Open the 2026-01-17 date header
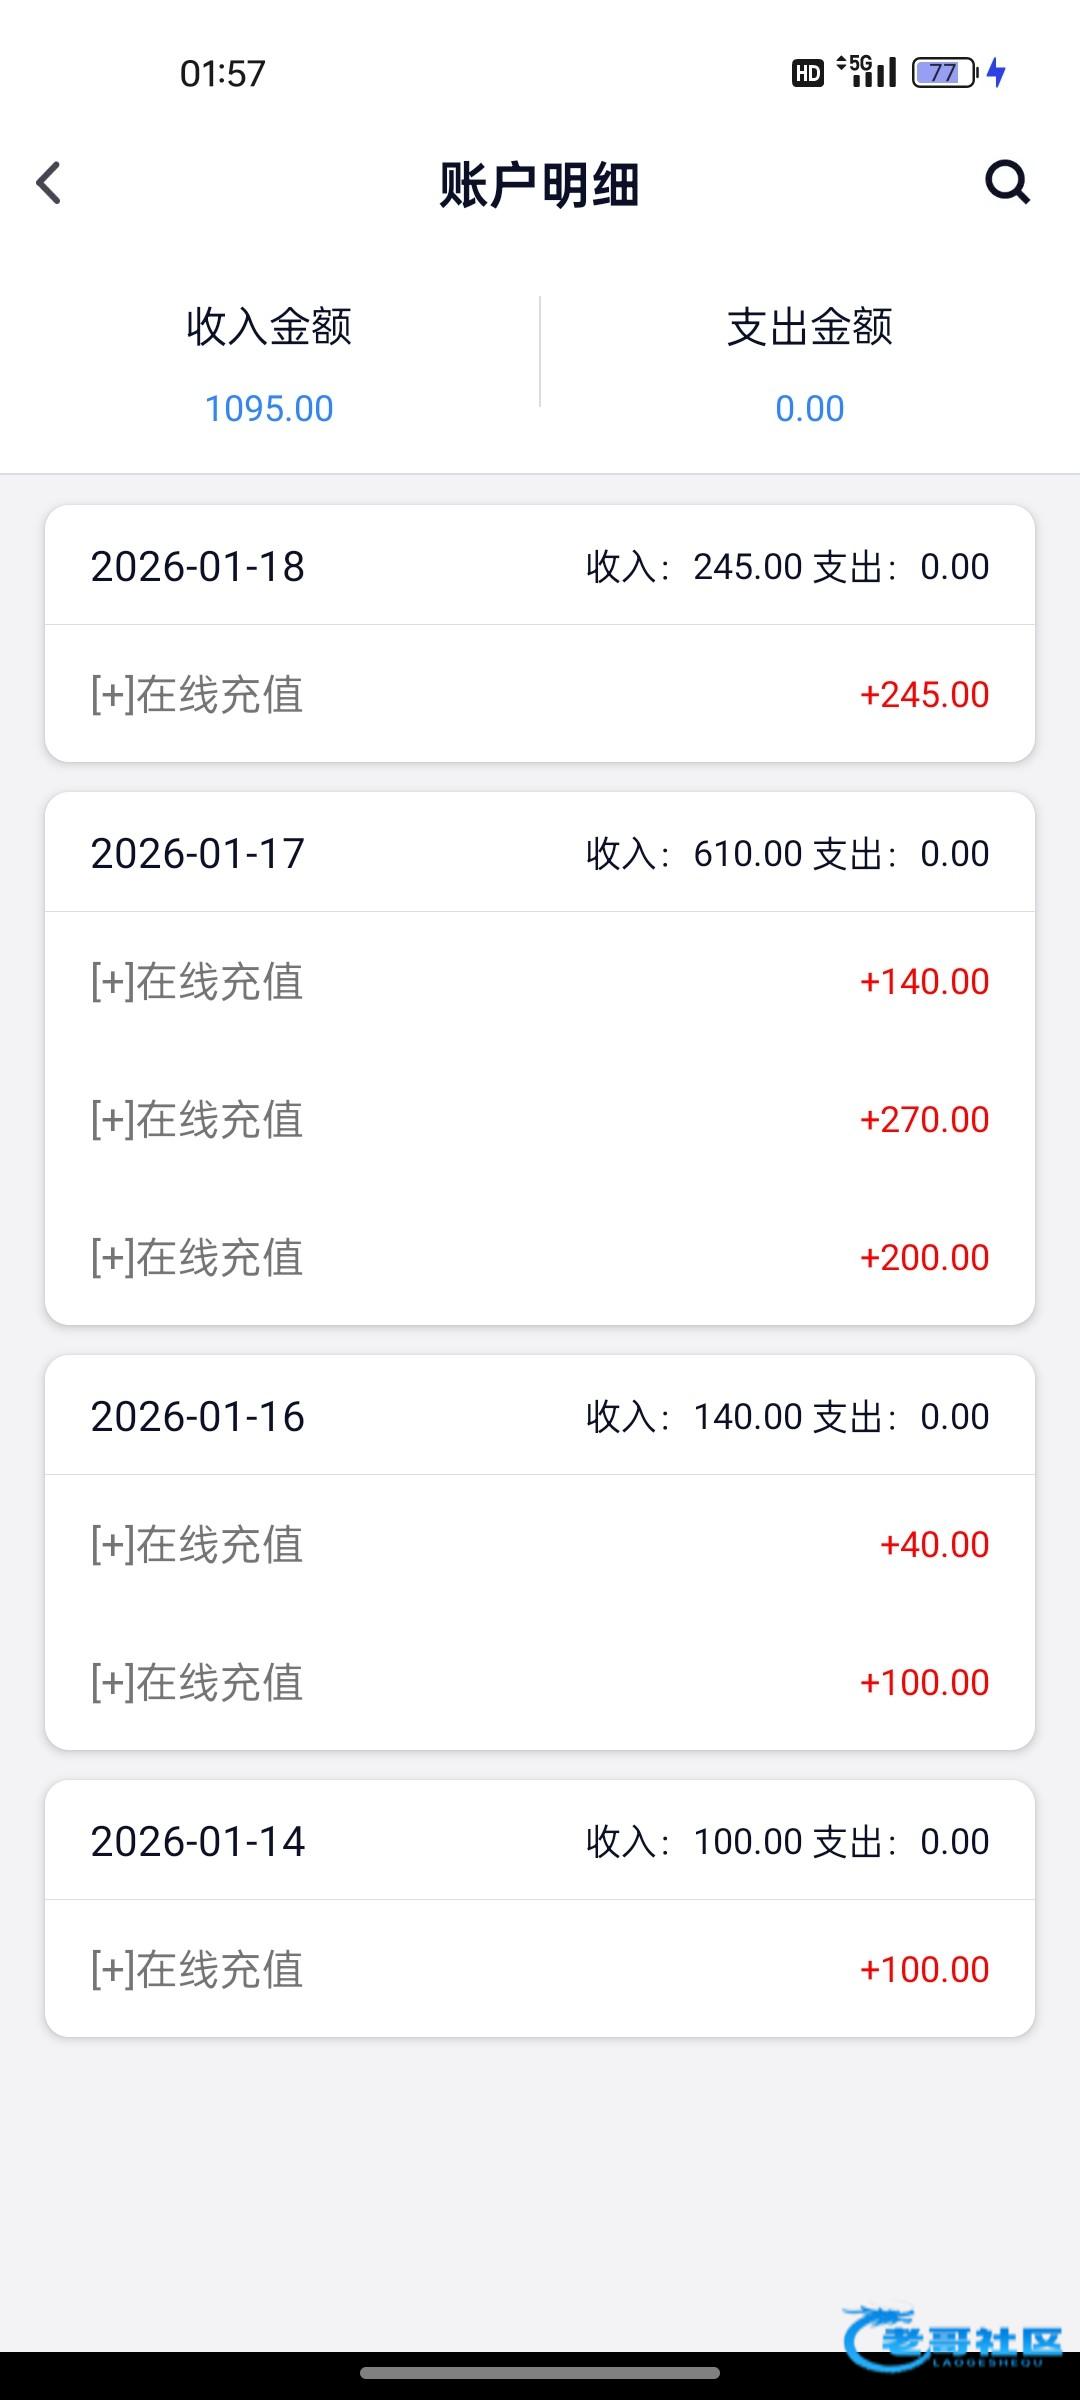 tap(198, 854)
